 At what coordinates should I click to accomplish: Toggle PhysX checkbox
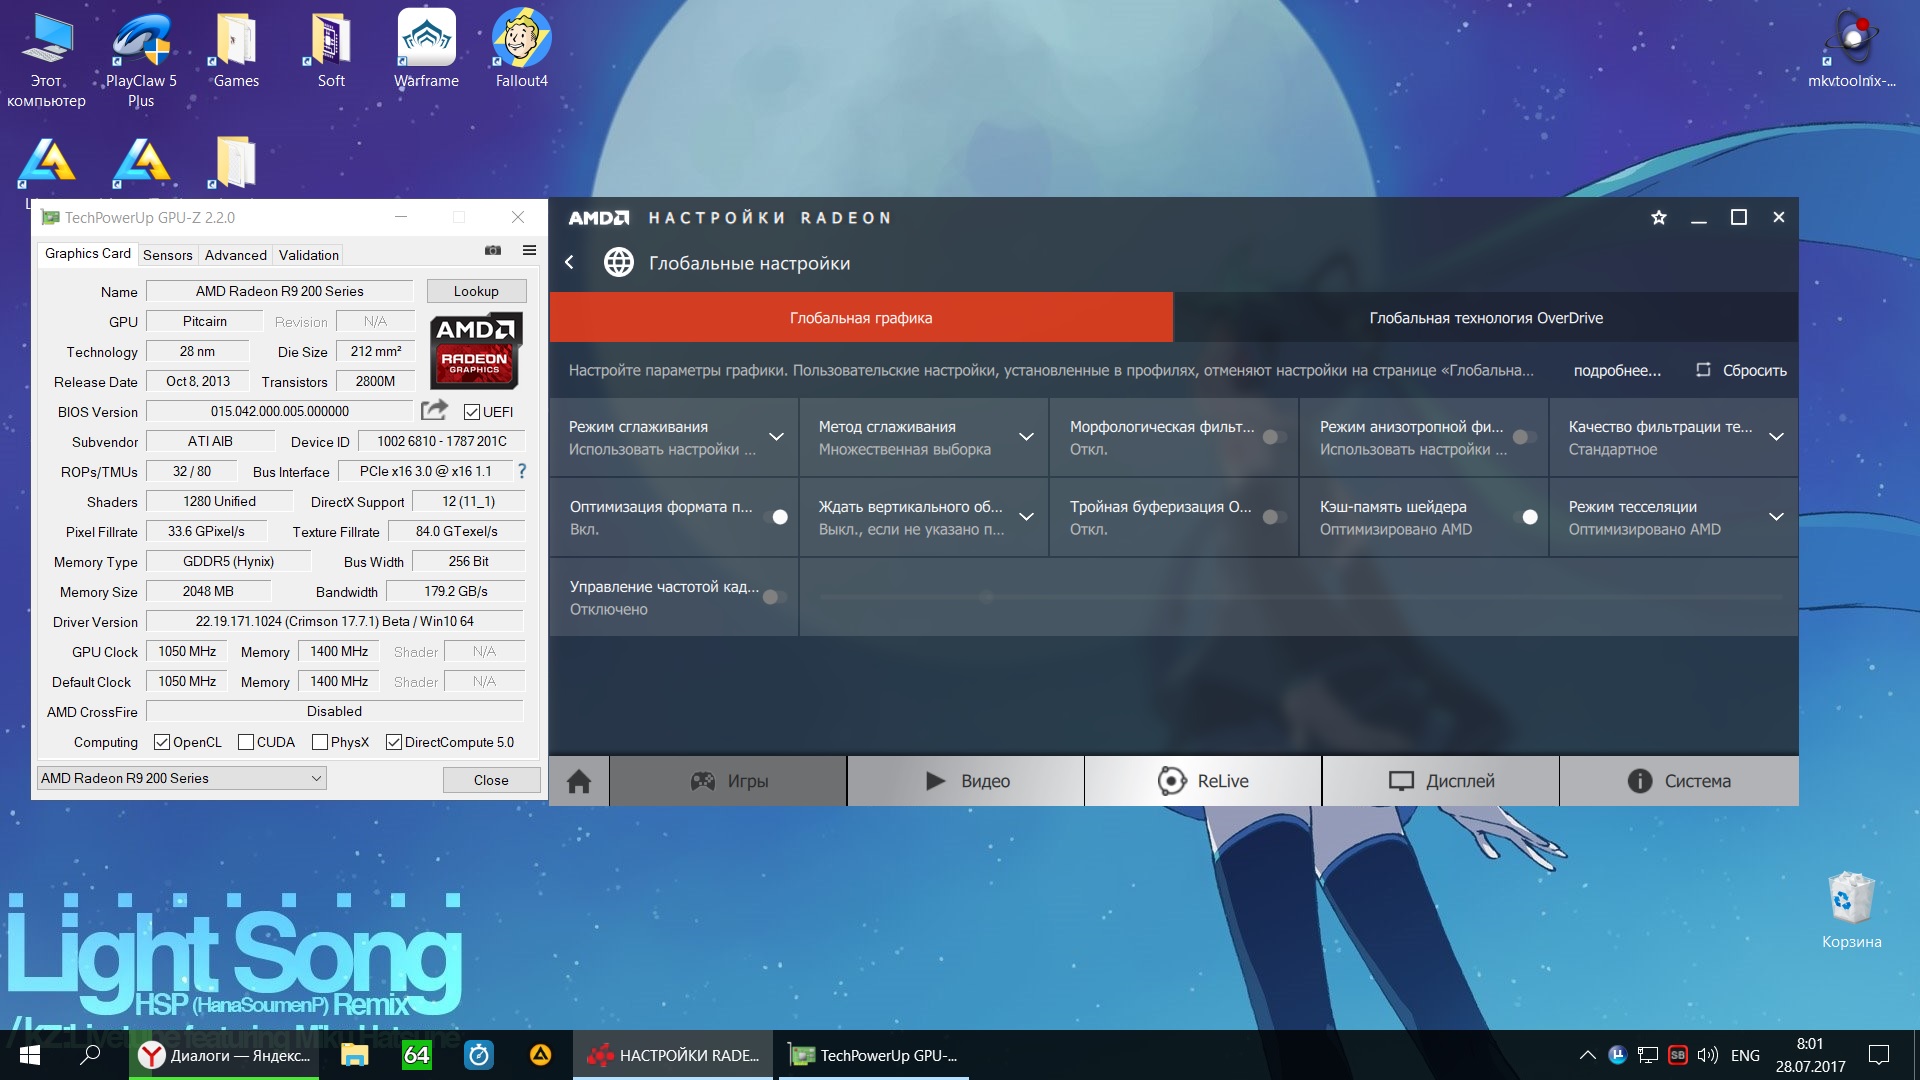click(320, 742)
